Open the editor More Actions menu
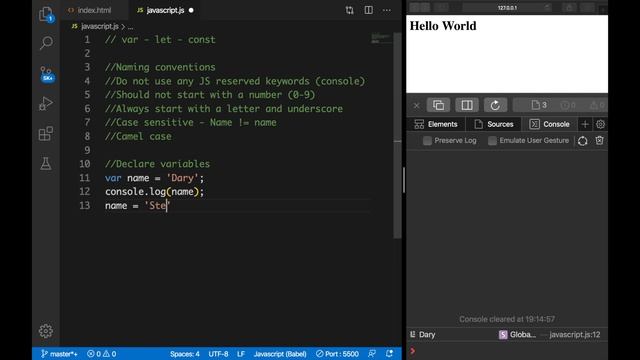640x360 pixels. (x=387, y=10)
